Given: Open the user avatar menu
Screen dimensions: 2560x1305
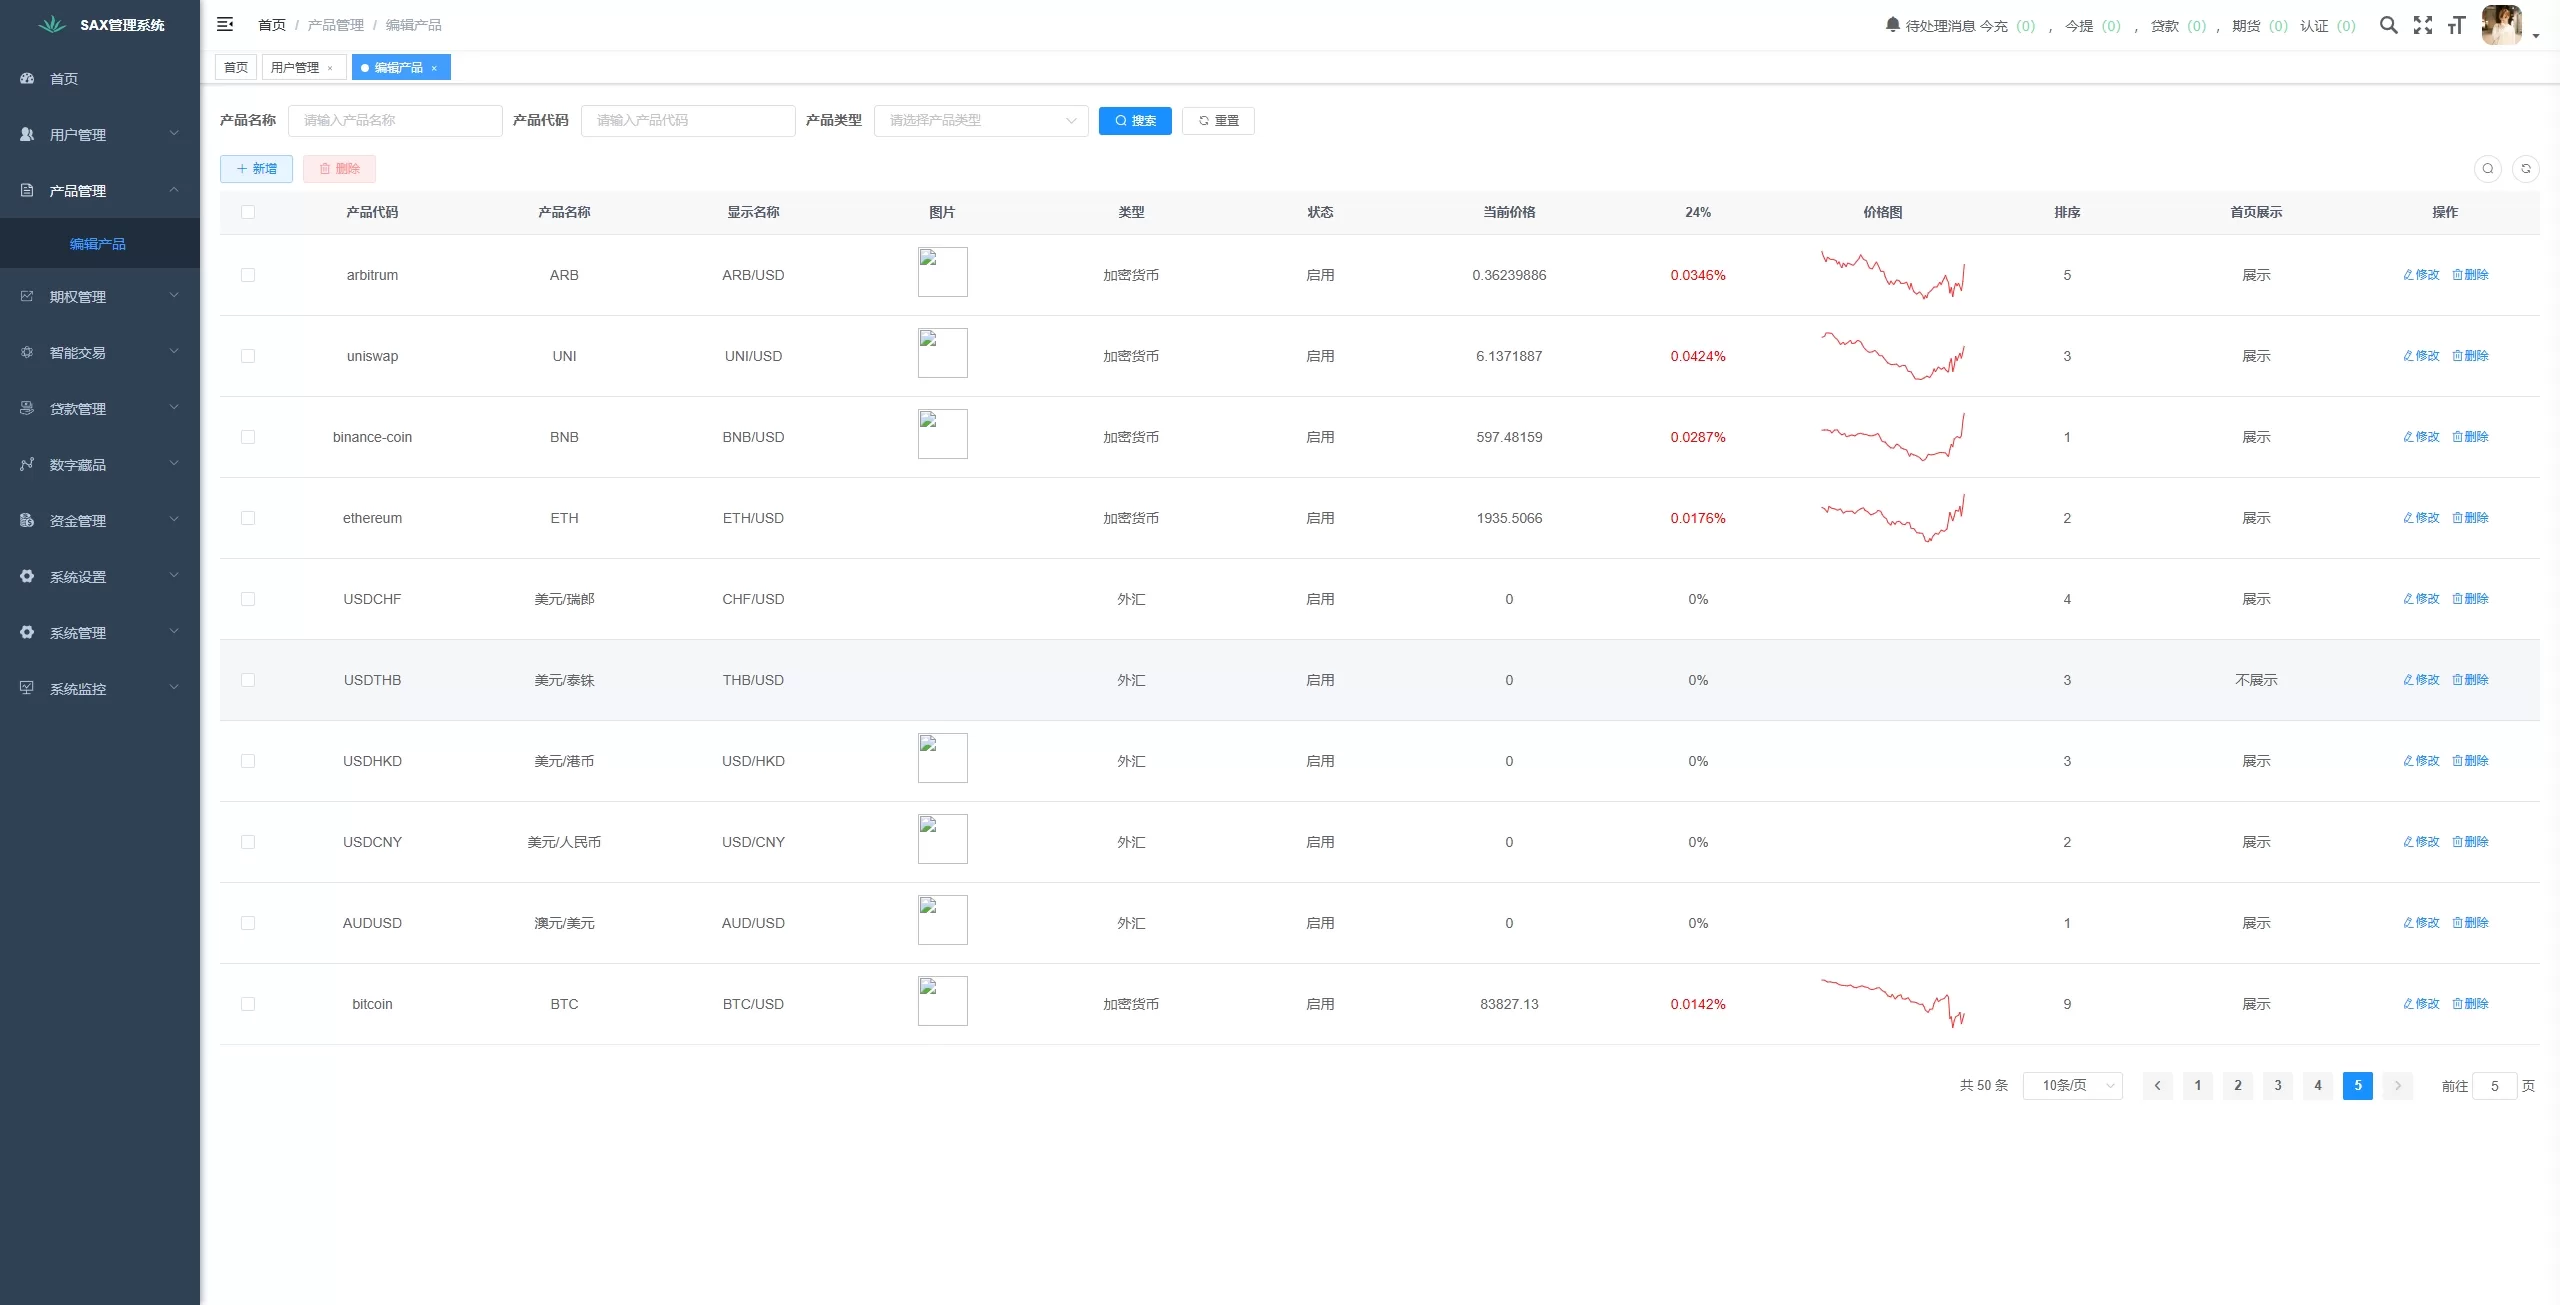Looking at the screenshot, I should [2503, 25].
